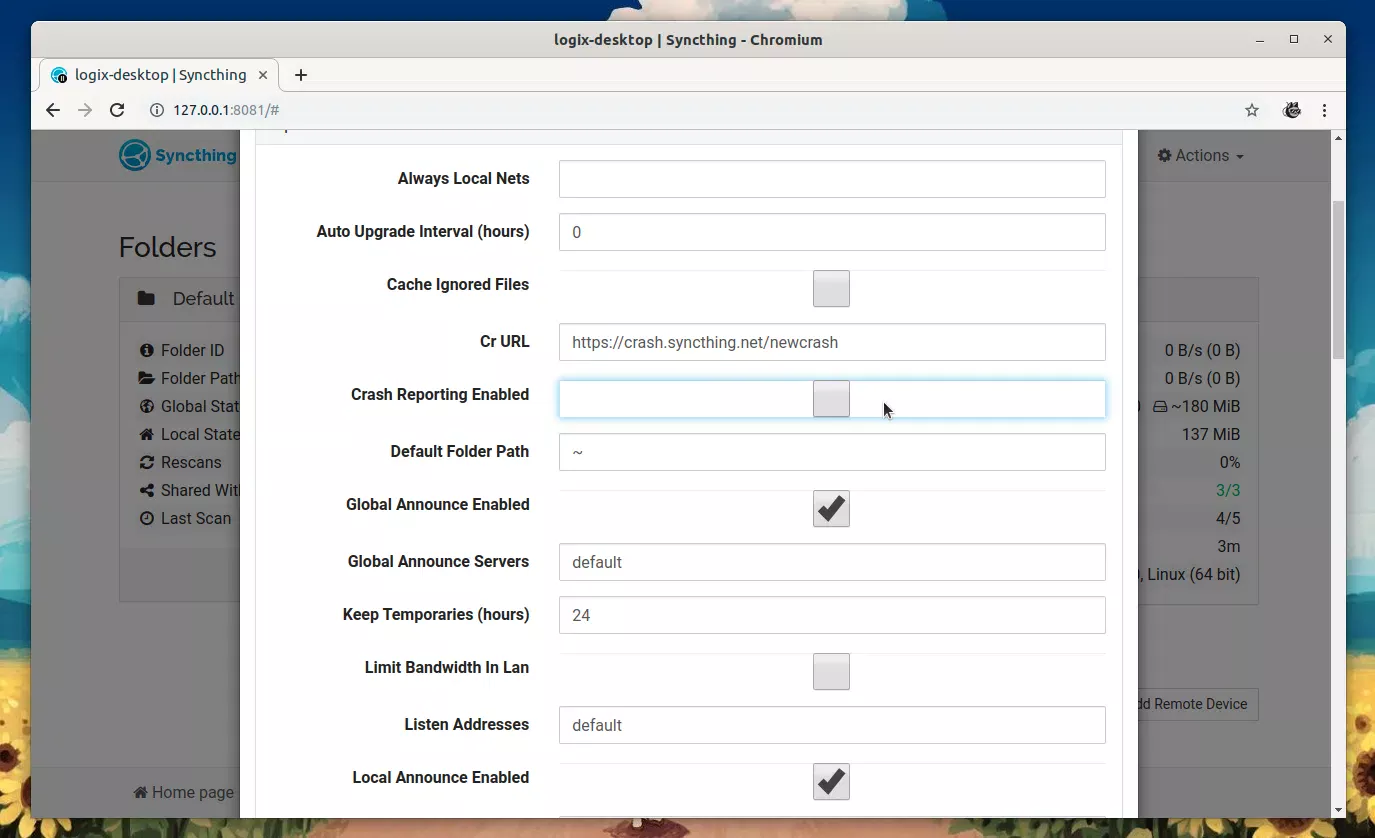The width and height of the screenshot is (1375, 838).
Task: Open a new browser tab
Action: 301,75
